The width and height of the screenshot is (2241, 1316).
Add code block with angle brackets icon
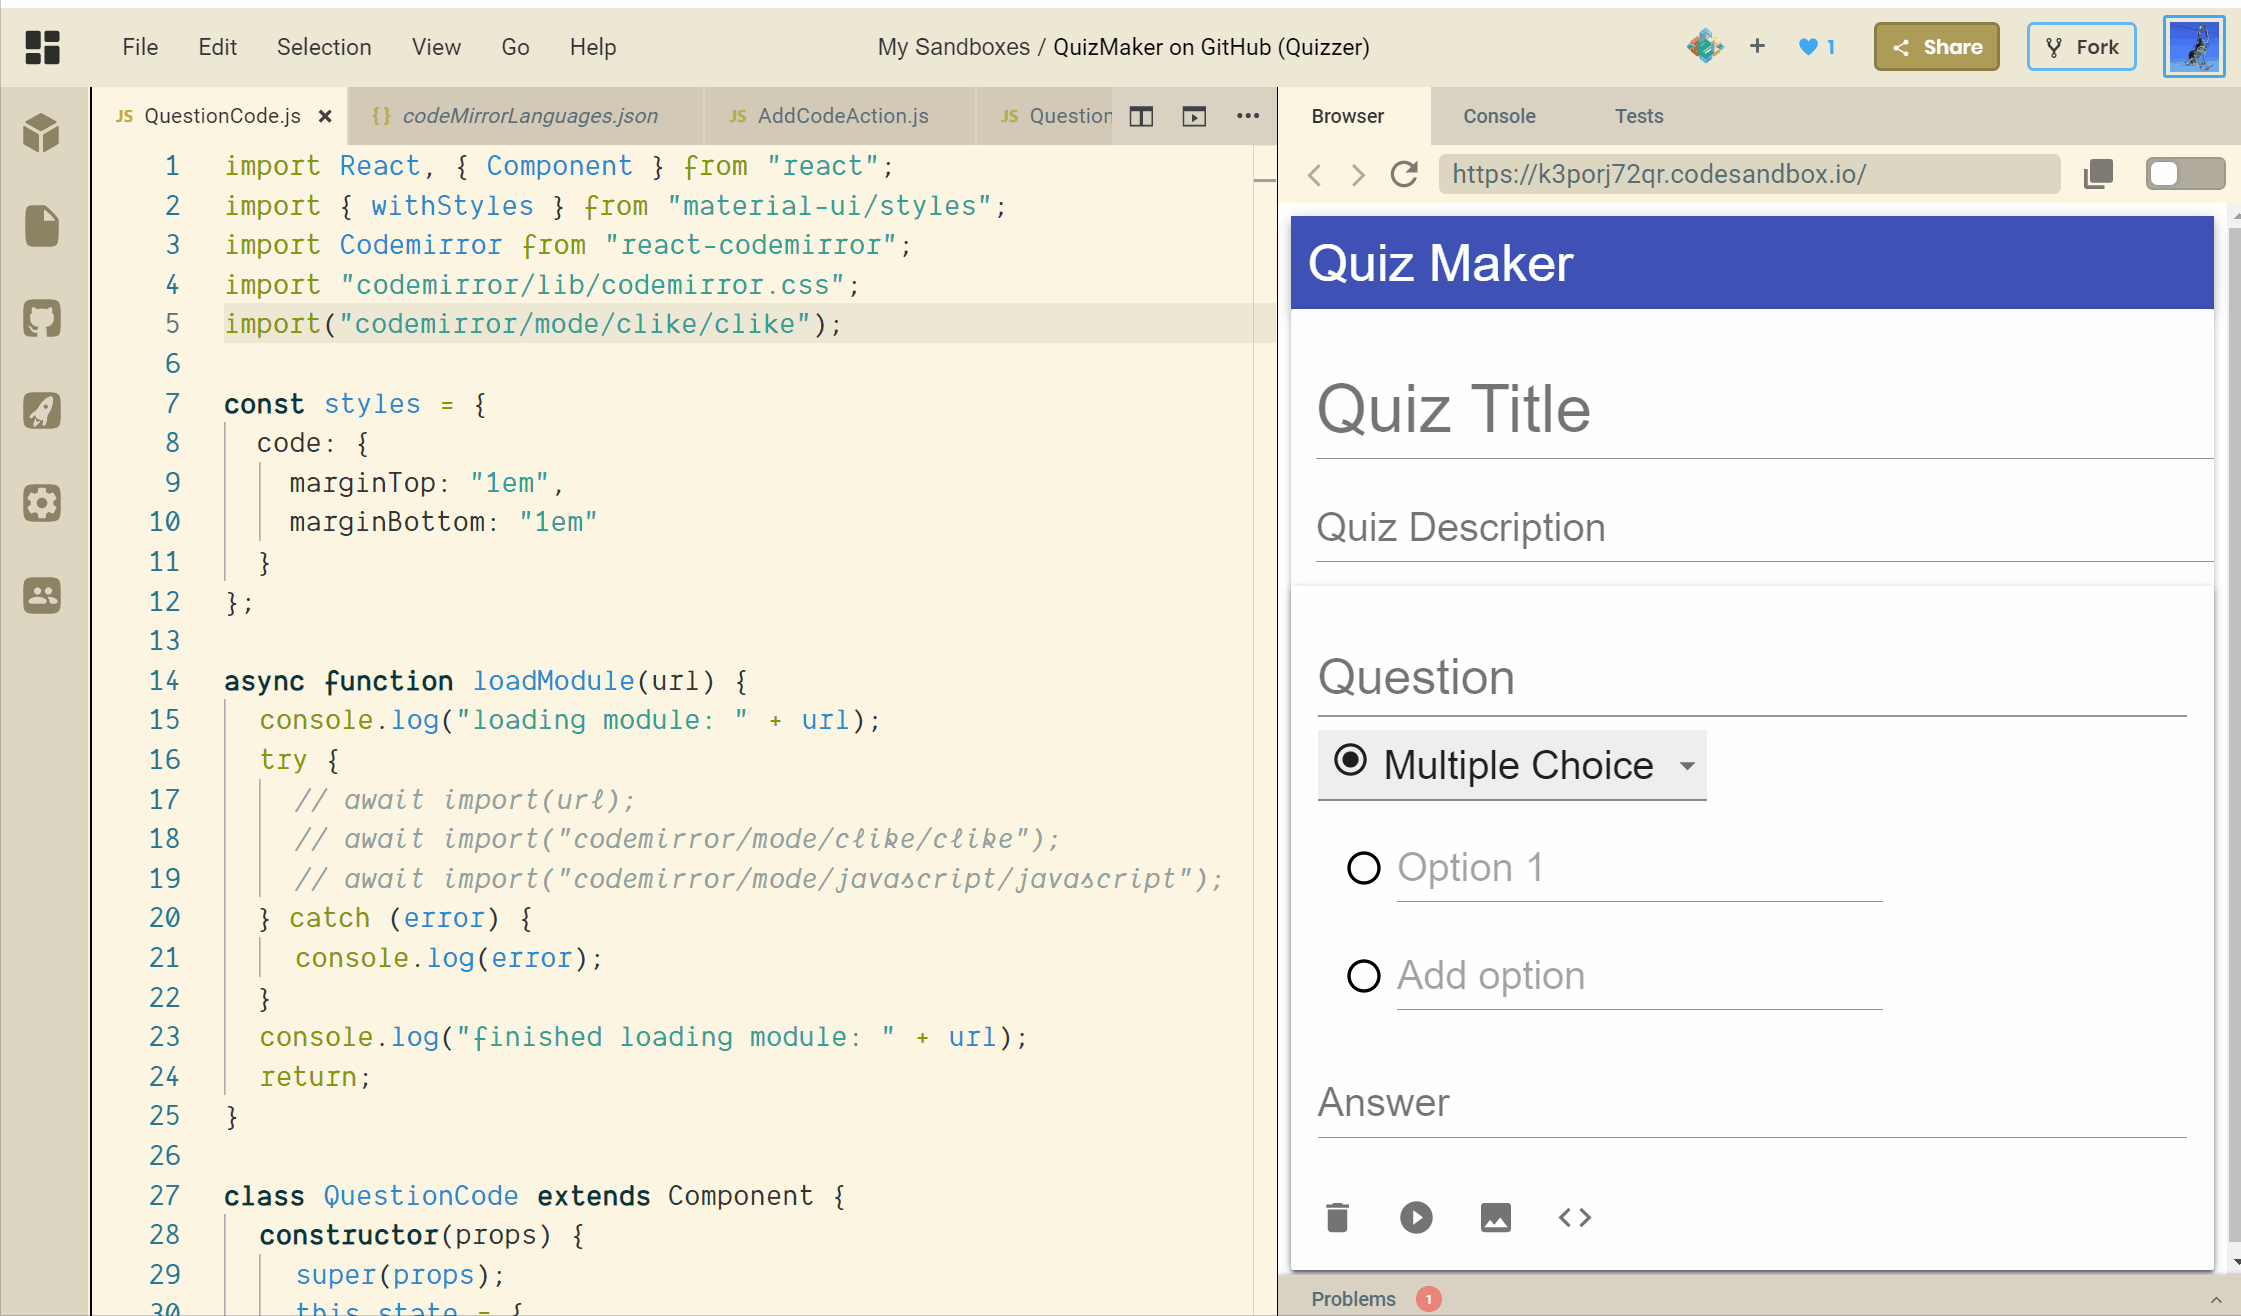coord(1575,1217)
